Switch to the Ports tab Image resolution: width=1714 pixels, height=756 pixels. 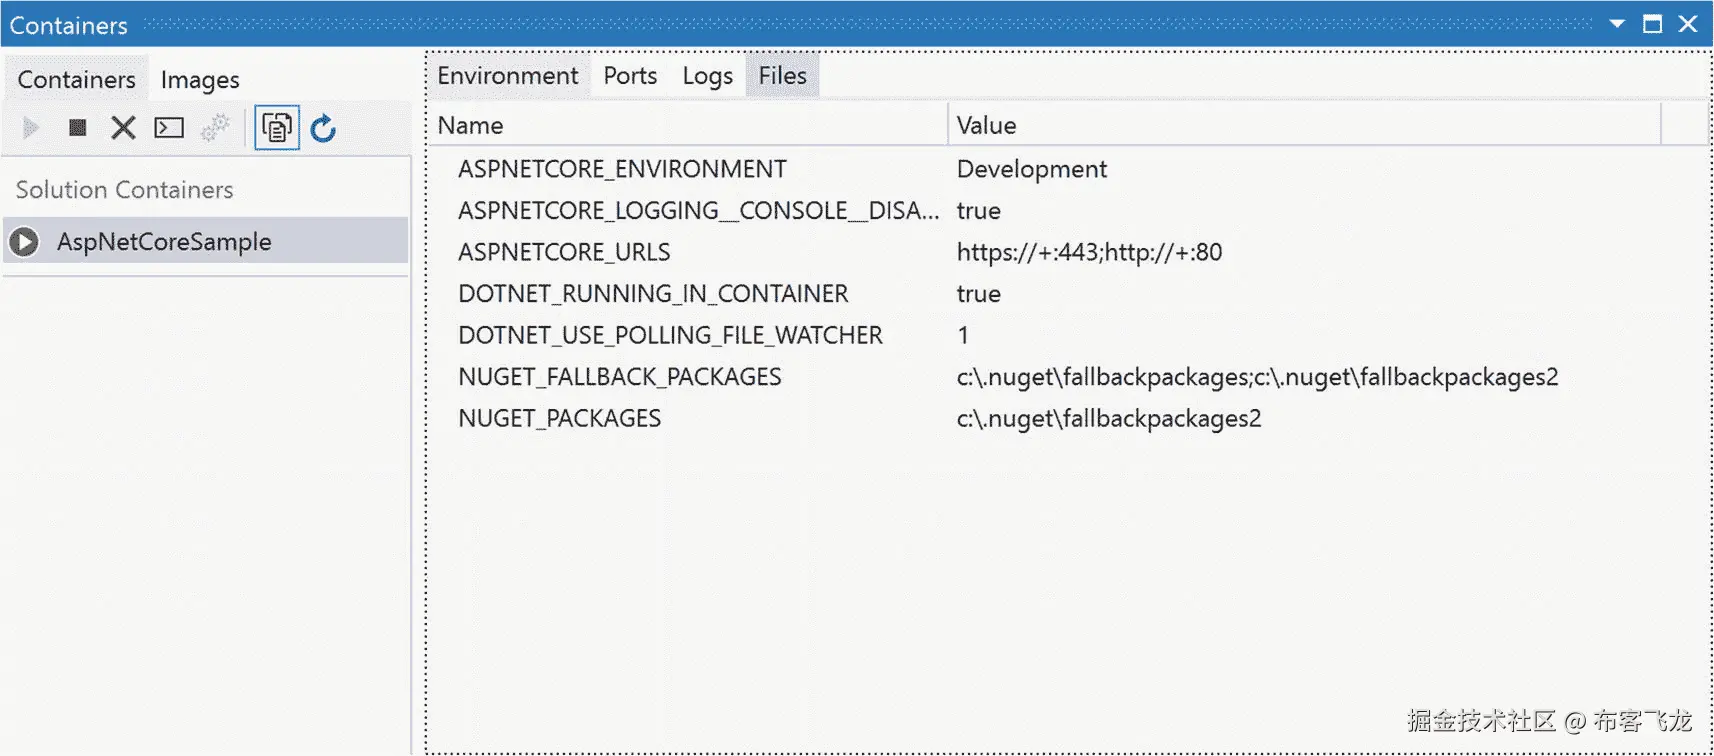pyautogui.click(x=630, y=76)
